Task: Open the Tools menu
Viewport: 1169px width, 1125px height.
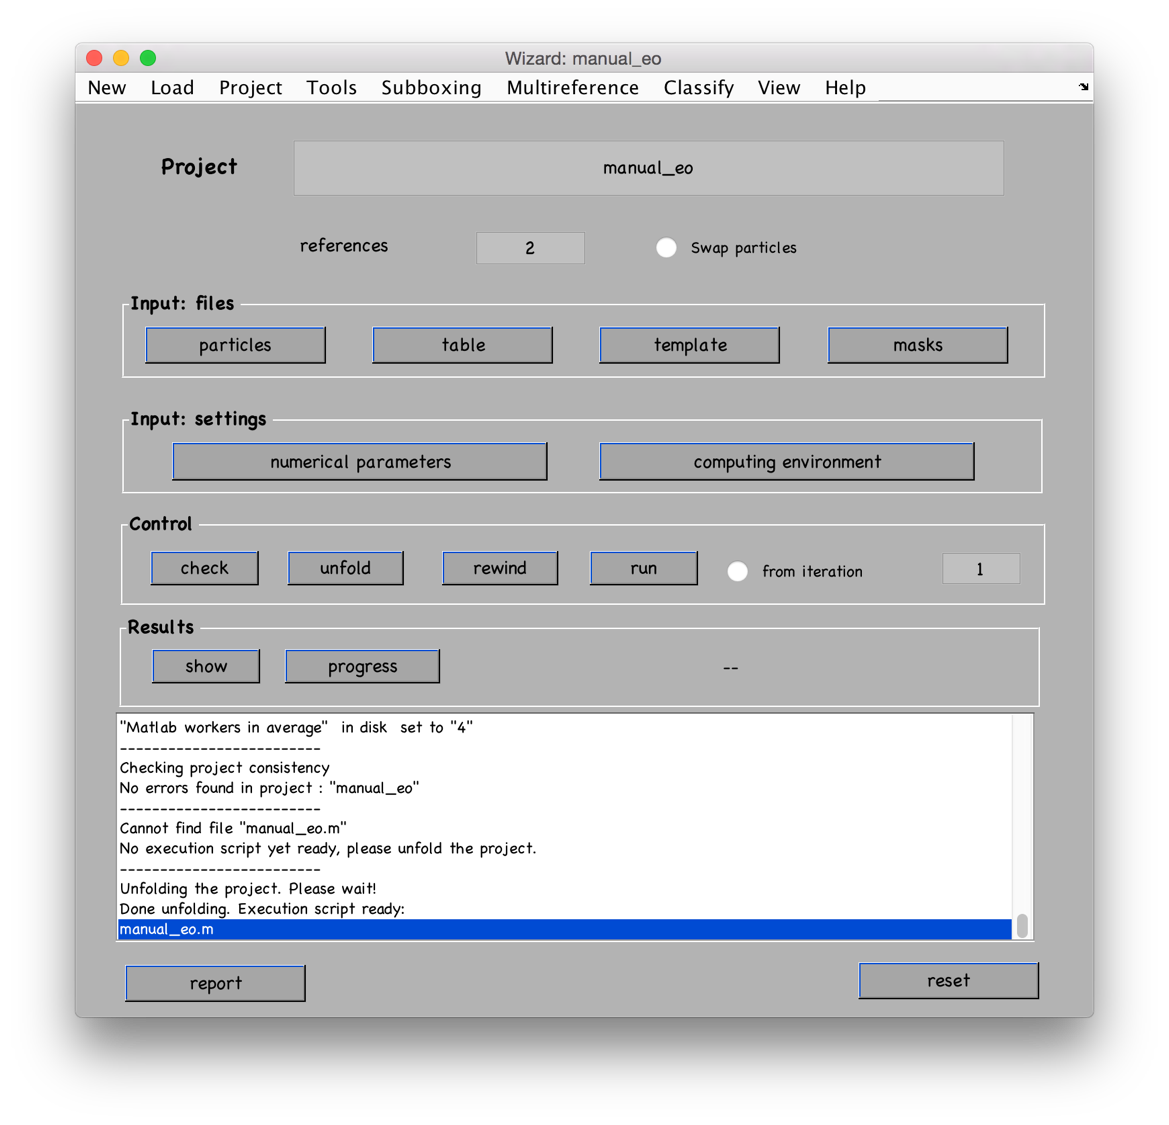Action: click(x=332, y=88)
